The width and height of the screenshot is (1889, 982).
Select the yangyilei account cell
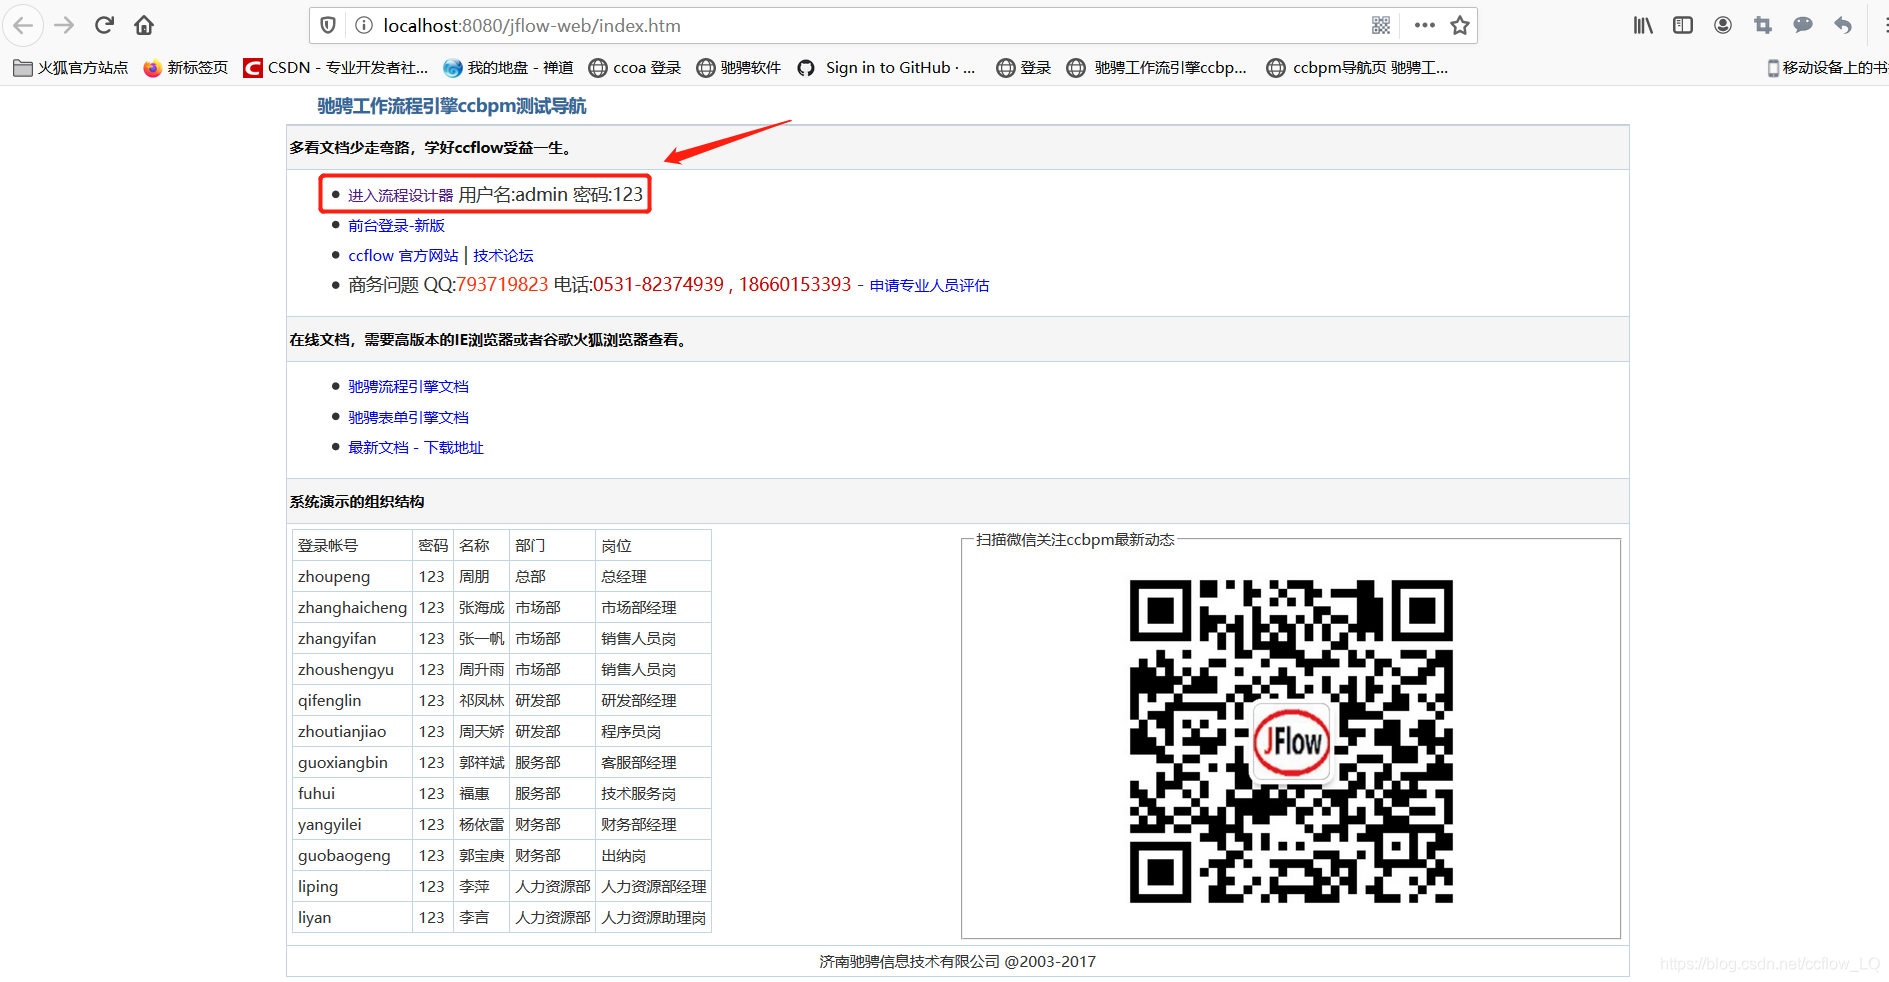click(x=353, y=825)
